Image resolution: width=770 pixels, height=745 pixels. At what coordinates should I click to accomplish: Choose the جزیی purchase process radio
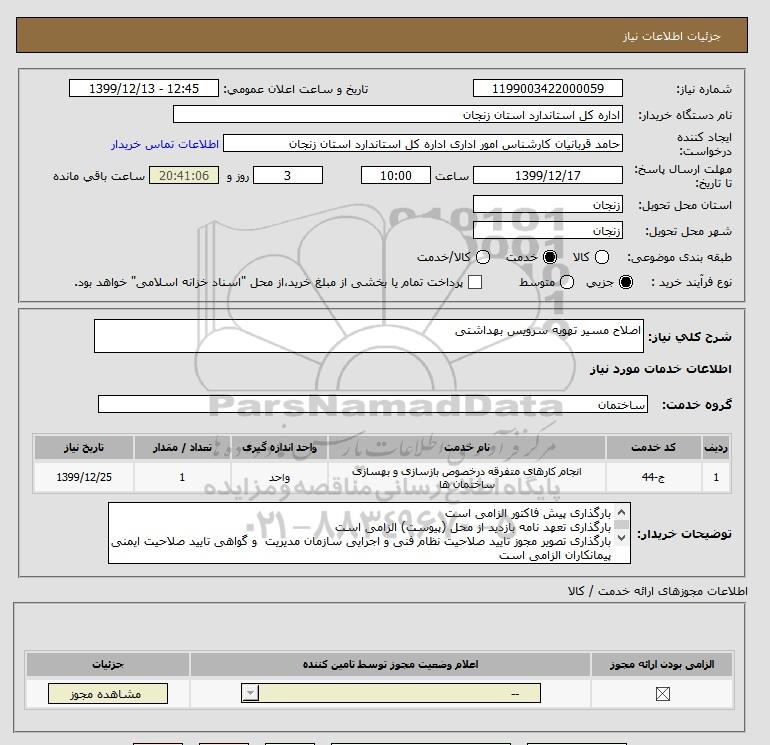626,282
